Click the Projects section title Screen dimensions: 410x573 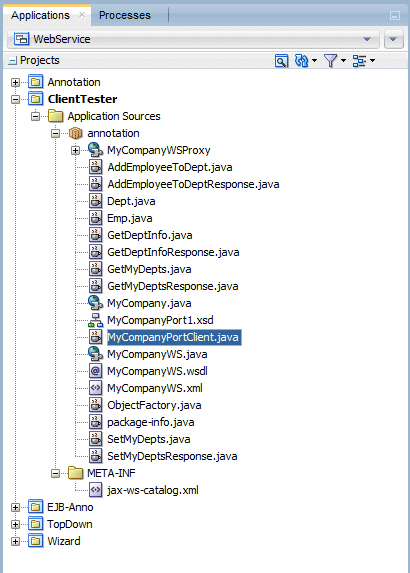39,60
